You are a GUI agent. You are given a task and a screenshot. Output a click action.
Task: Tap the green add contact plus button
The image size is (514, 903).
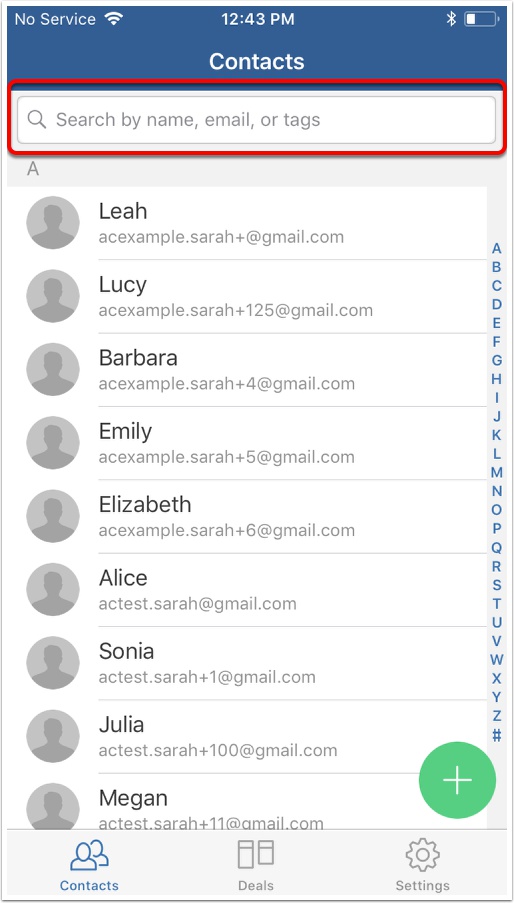[x=457, y=780]
